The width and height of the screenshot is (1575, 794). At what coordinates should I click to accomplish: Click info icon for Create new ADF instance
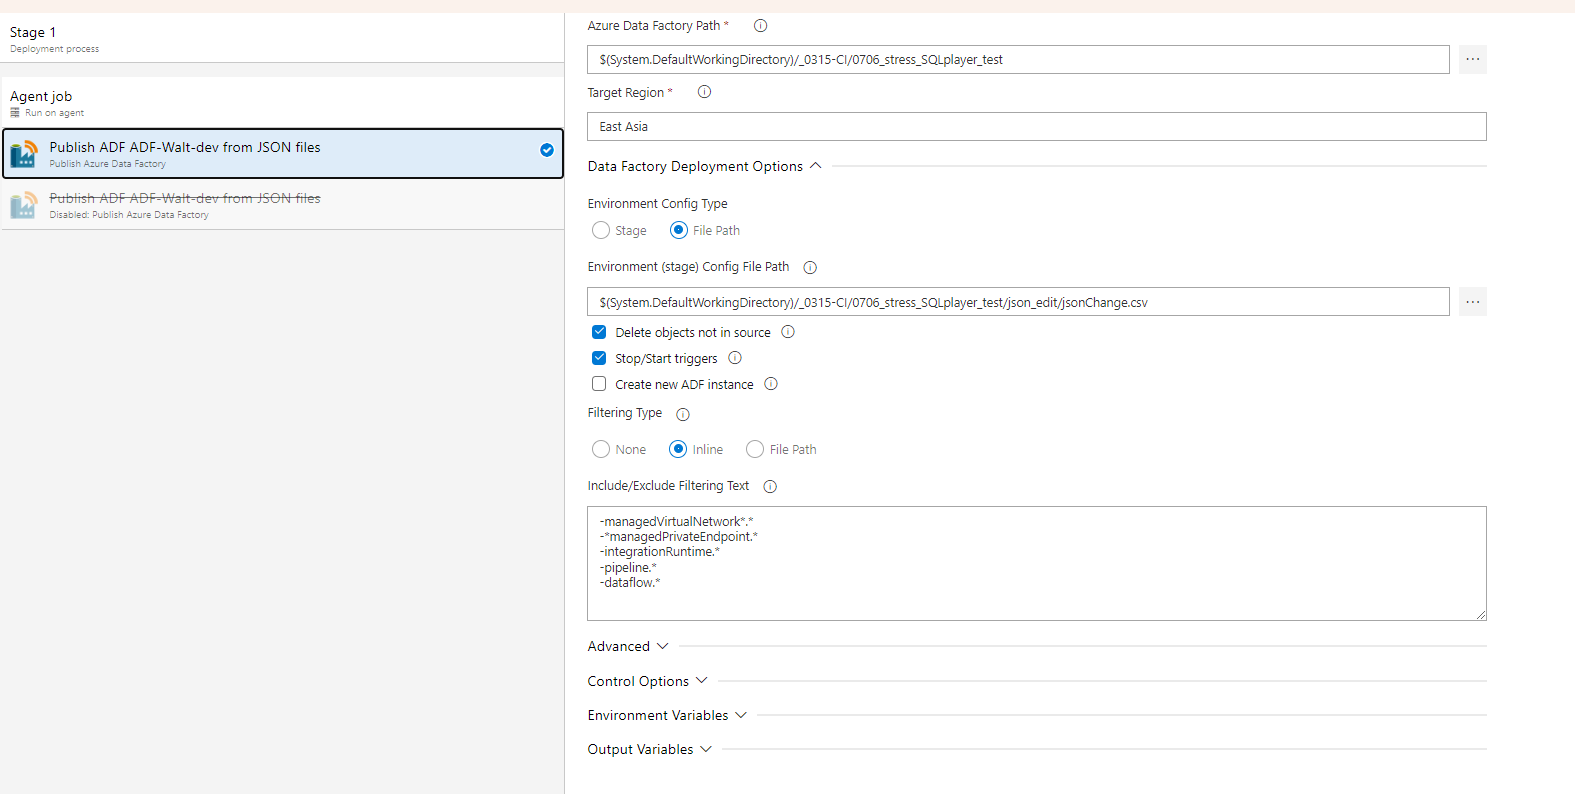pyautogui.click(x=771, y=384)
